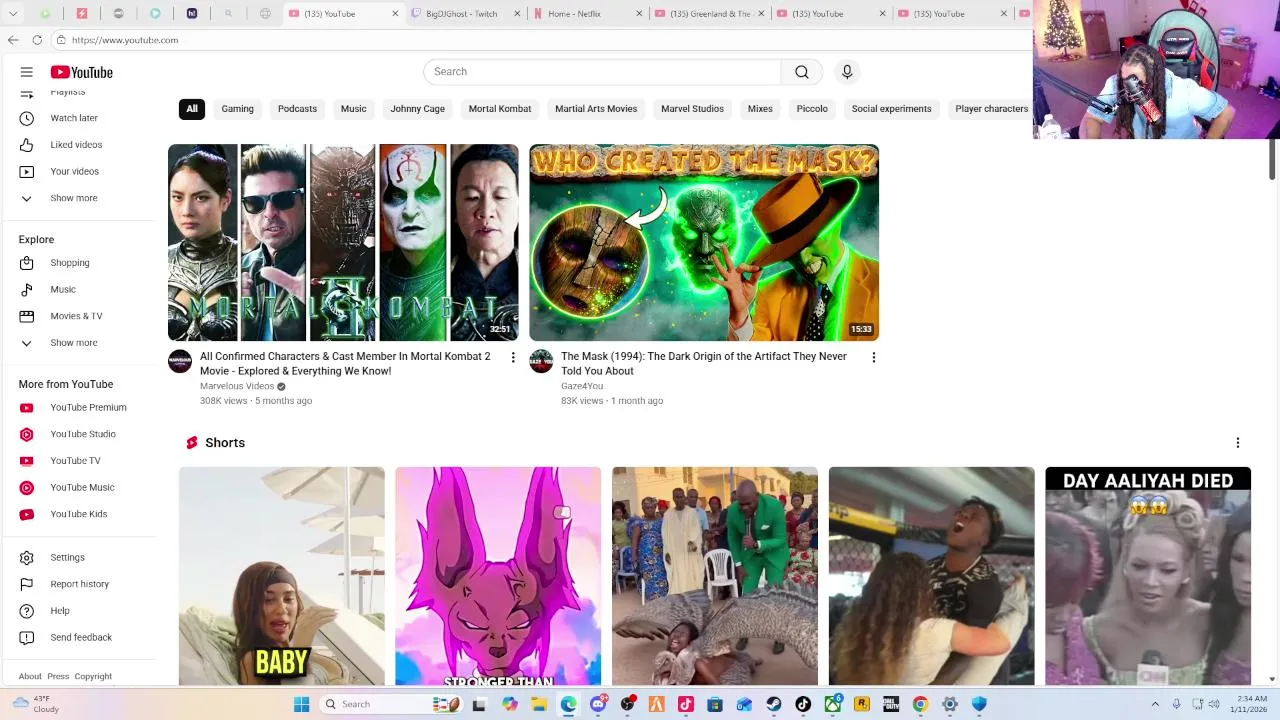The image size is (1280, 720).
Task: Select the Music filter chip
Action: click(353, 109)
